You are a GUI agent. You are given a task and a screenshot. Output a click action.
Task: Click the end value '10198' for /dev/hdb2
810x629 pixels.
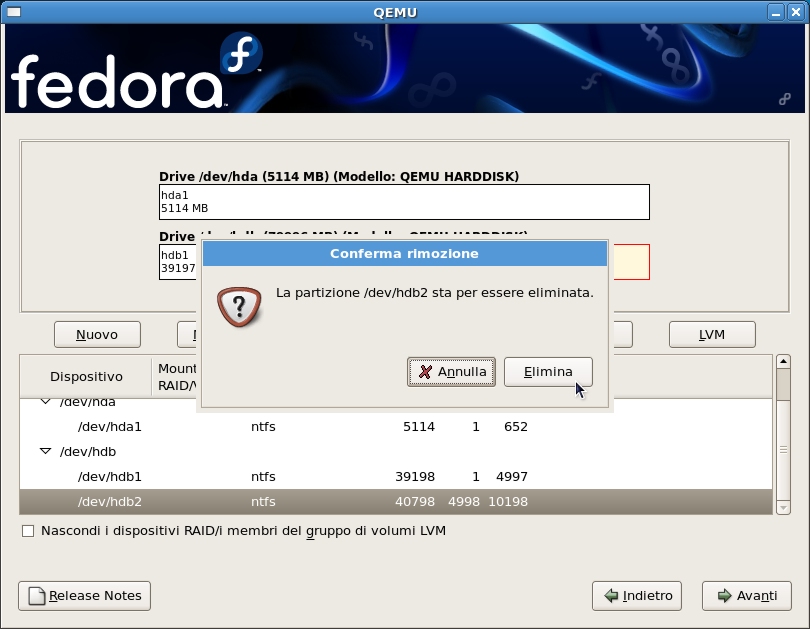click(x=508, y=502)
